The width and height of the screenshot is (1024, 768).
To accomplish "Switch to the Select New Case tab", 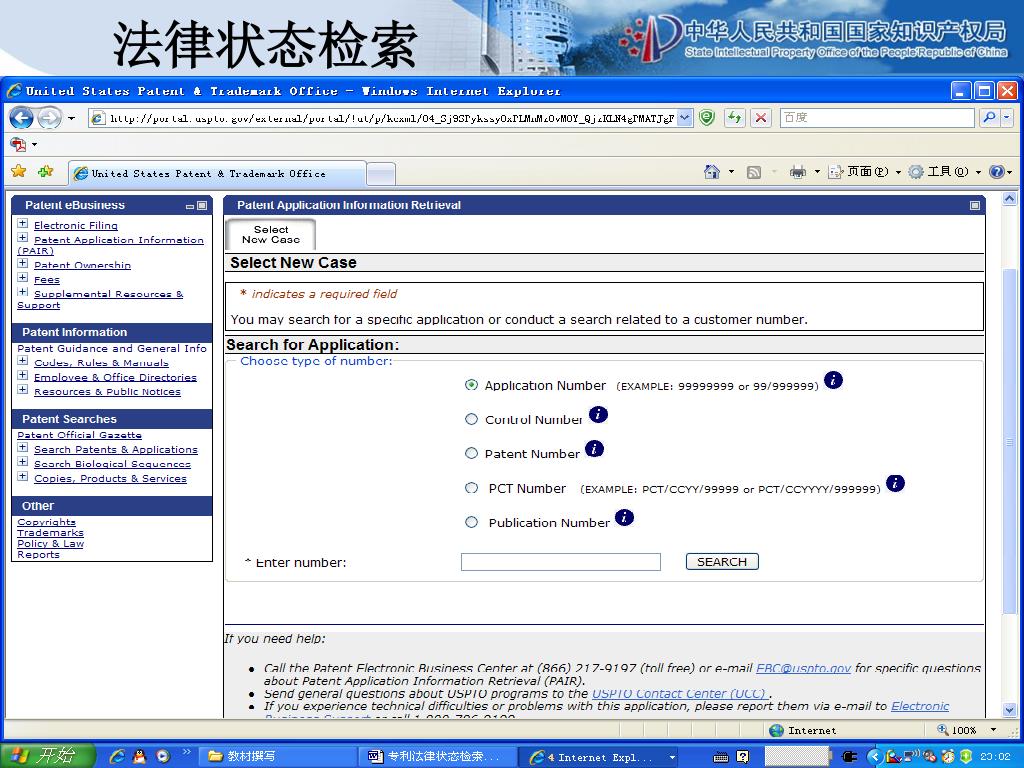I will 271,234.
